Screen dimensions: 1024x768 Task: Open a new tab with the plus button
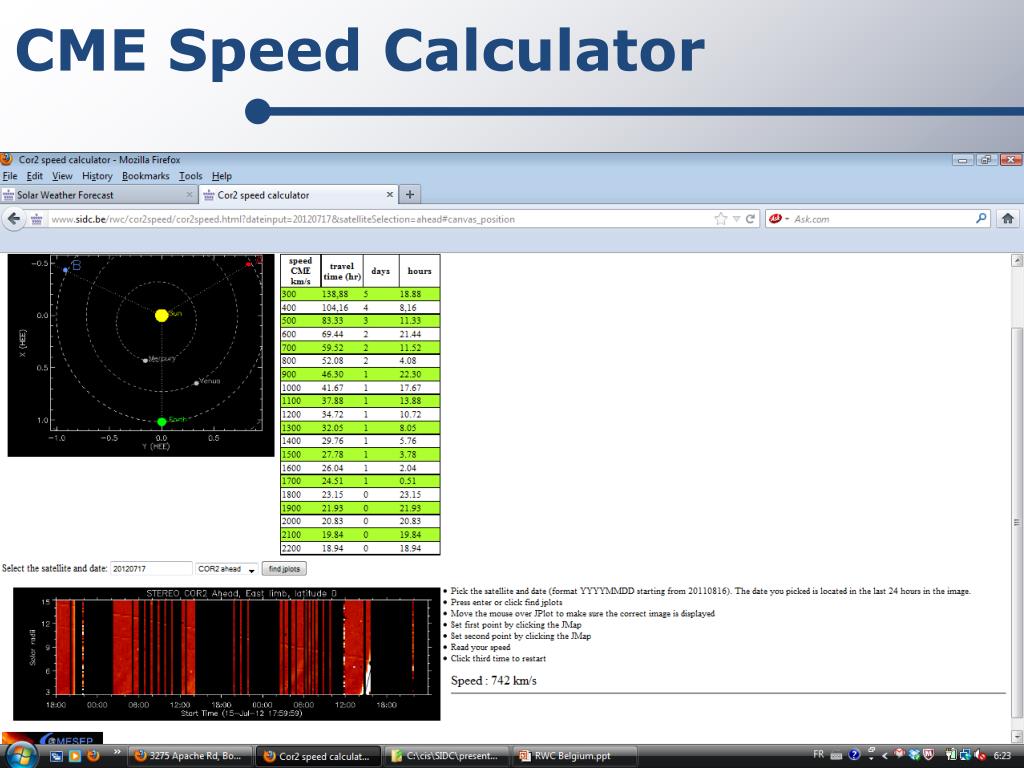tap(409, 194)
